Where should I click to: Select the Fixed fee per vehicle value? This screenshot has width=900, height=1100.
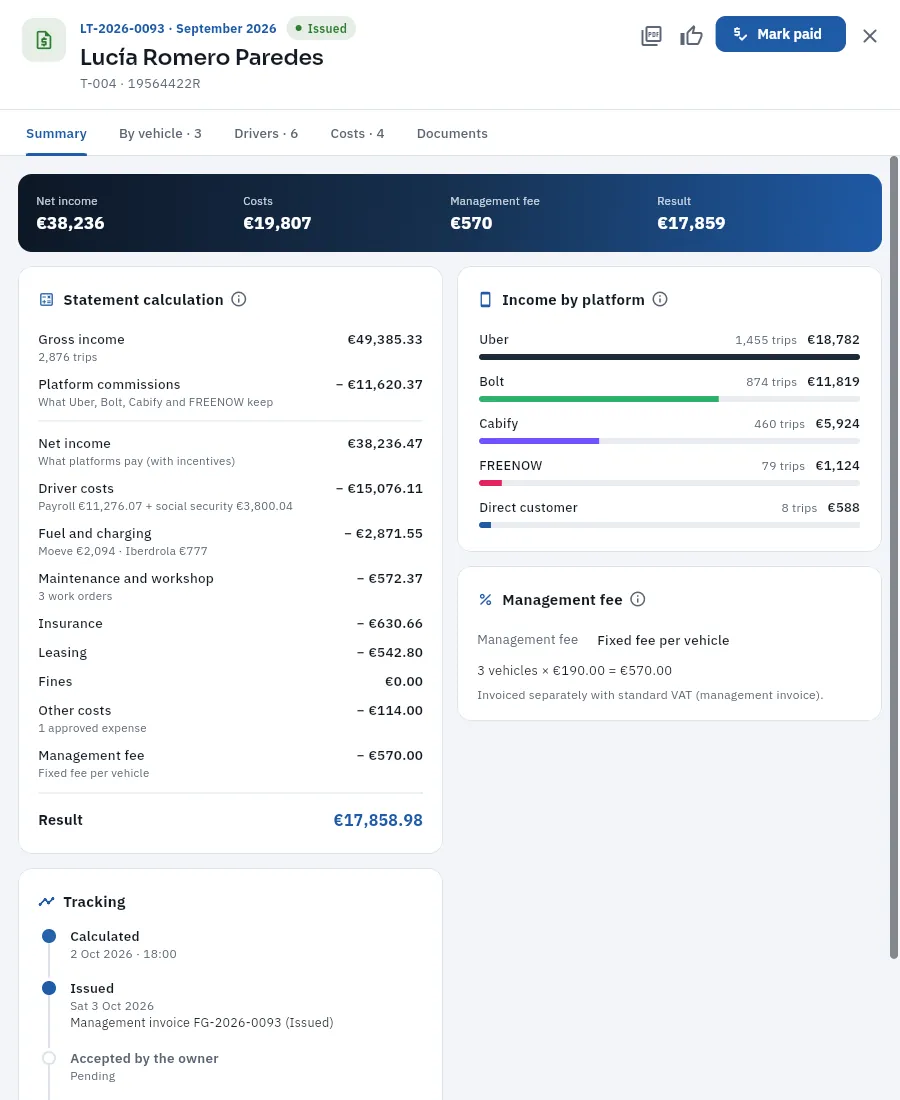(x=663, y=640)
